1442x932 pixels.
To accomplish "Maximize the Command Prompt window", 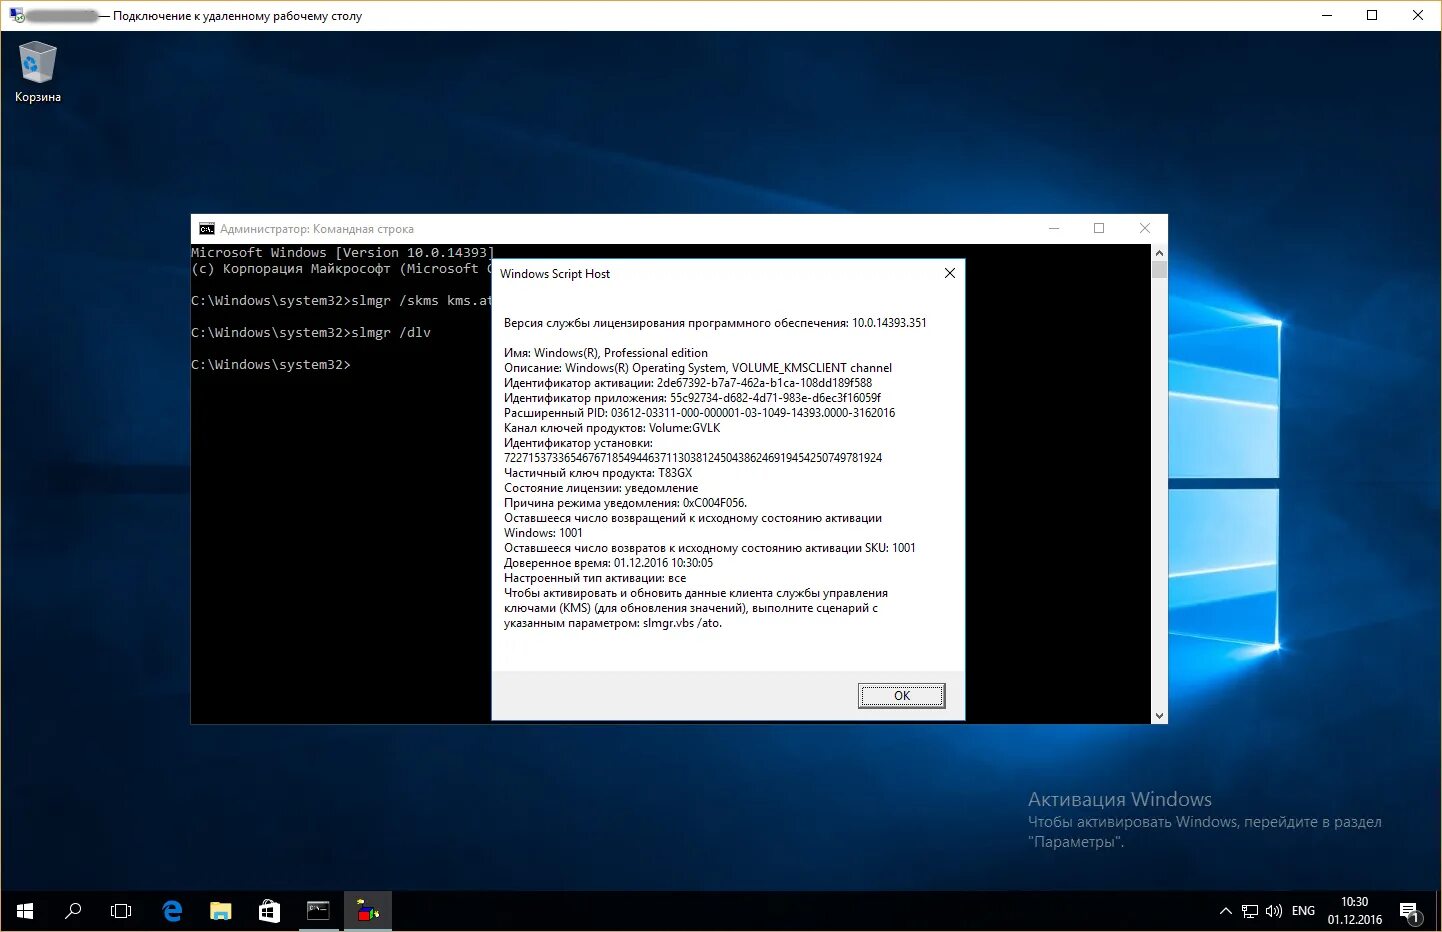I will [x=1099, y=229].
